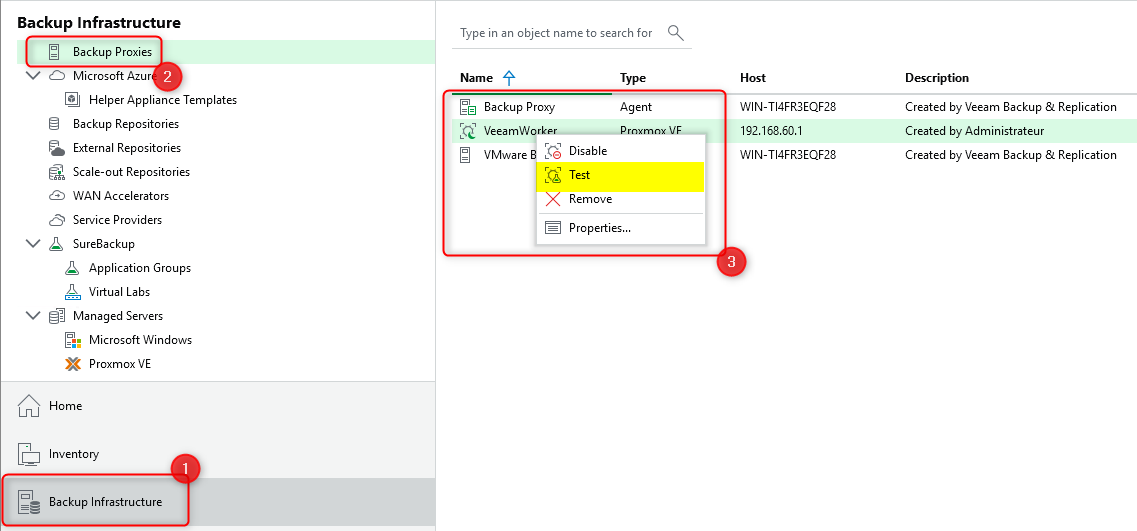The width and height of the screenshot is (1137, 531).
Task: Click the 192.168.60.1 host cell
Action: [x=773, y=131]
